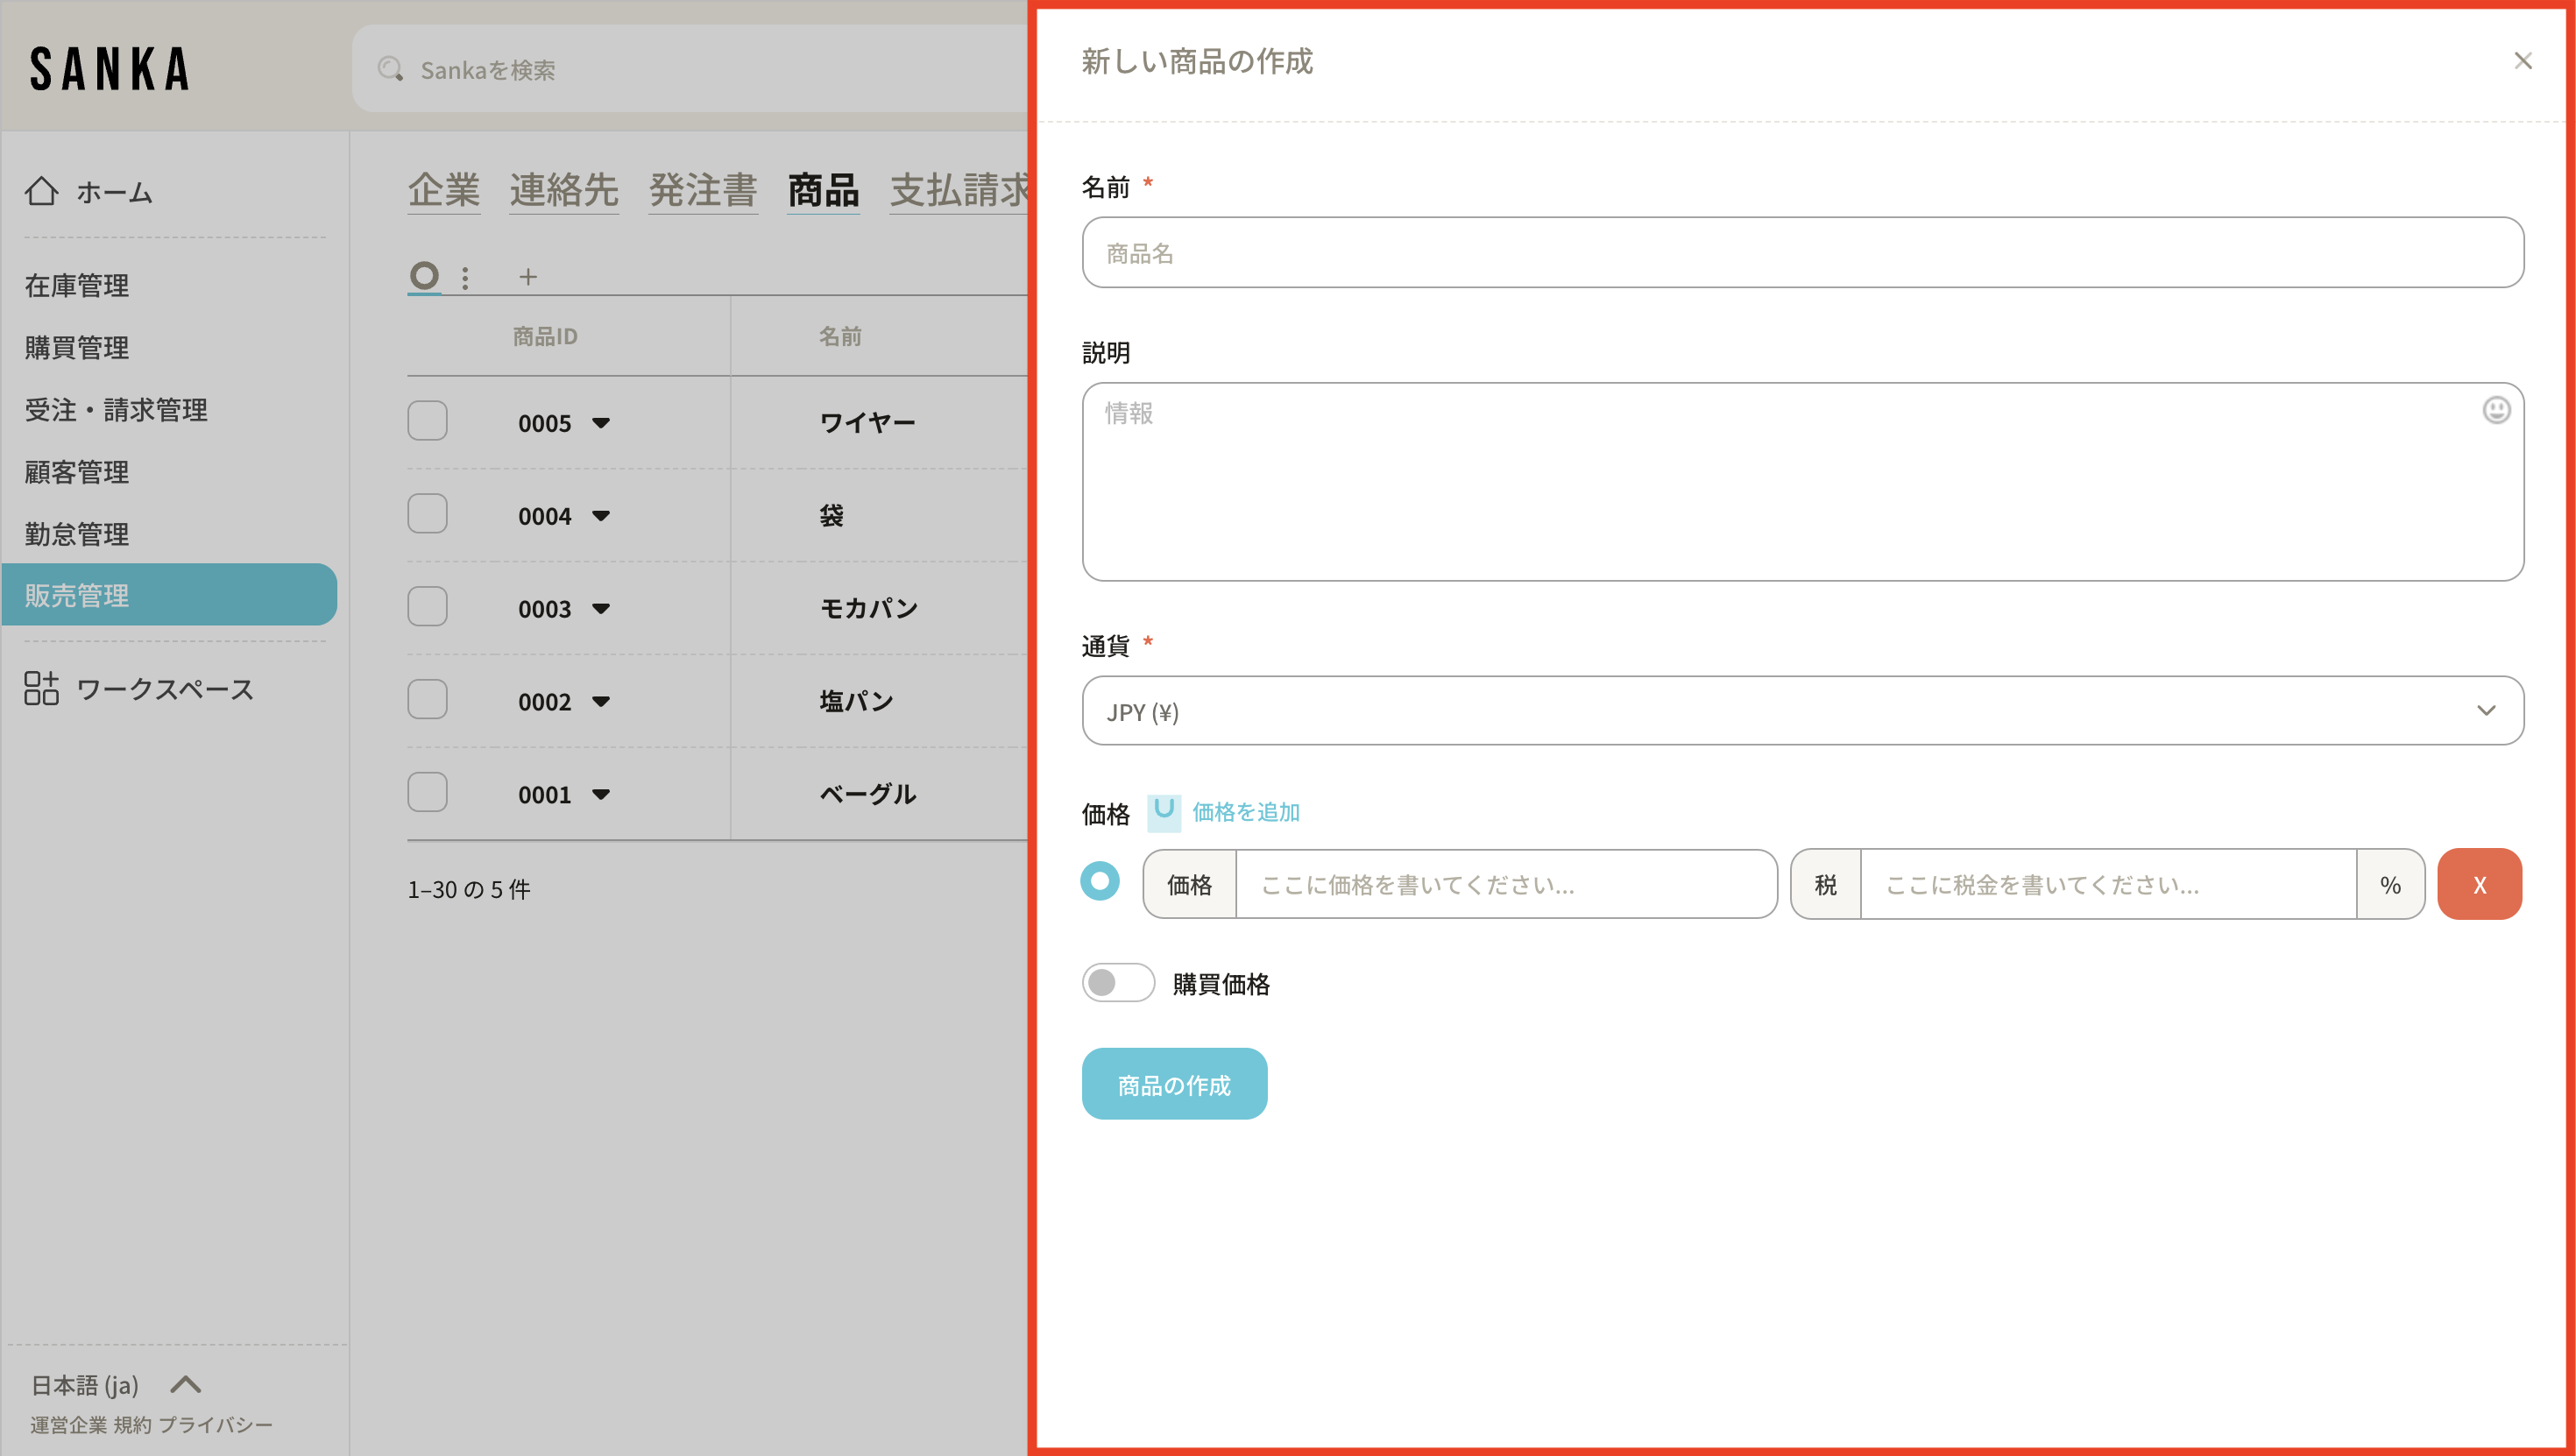2576x1456 pixels.
Task: Click the SANKA logo
Action: (110, 69)
